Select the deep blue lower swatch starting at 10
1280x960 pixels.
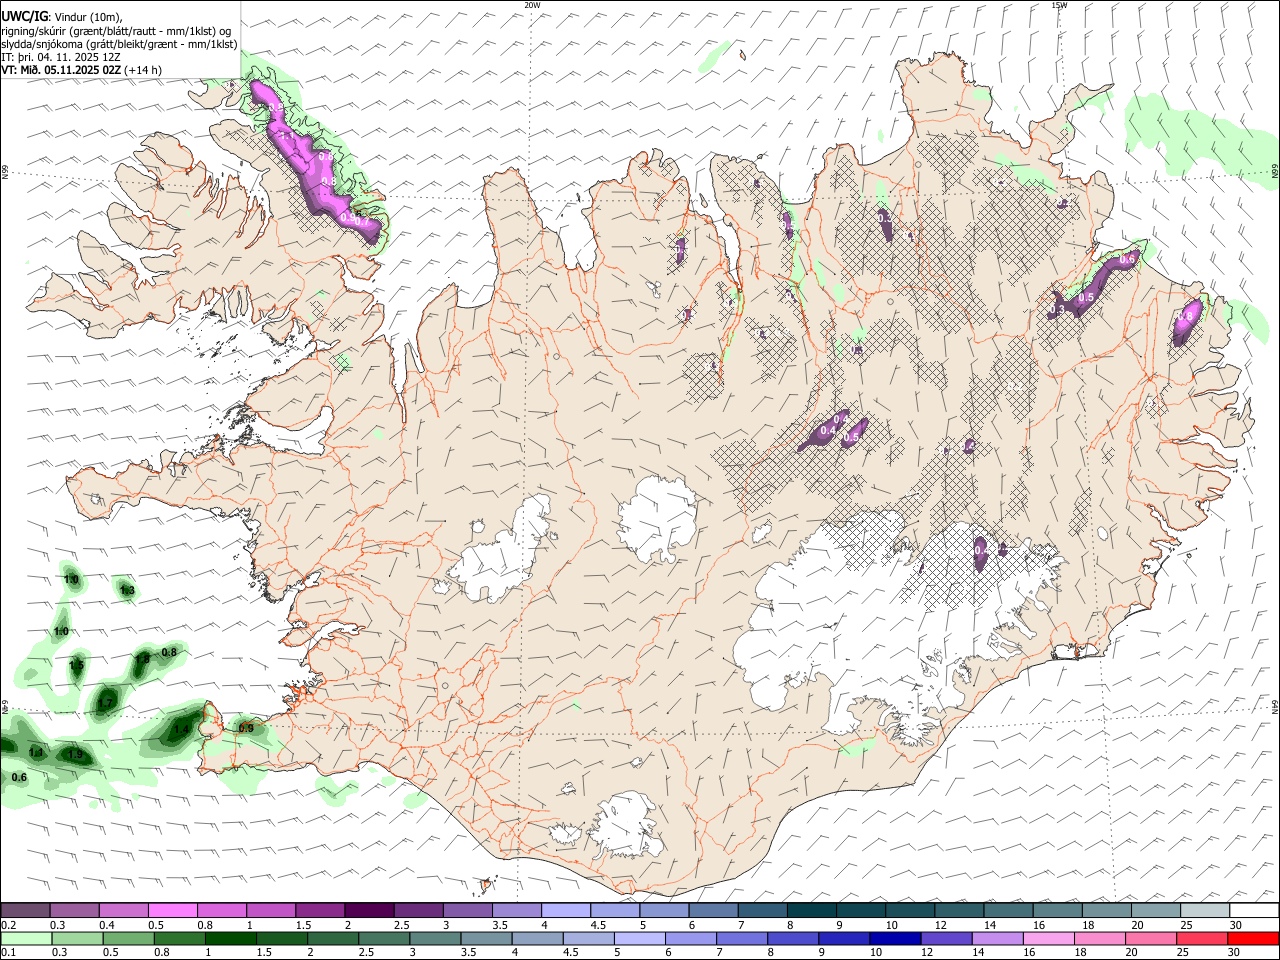(x=896, y=939)
